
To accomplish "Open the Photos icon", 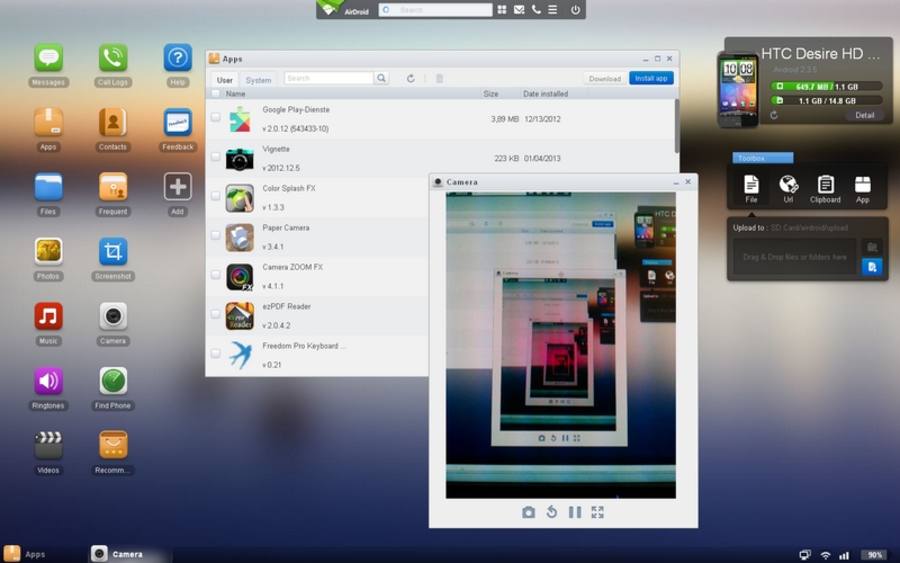I will (48, 251).
